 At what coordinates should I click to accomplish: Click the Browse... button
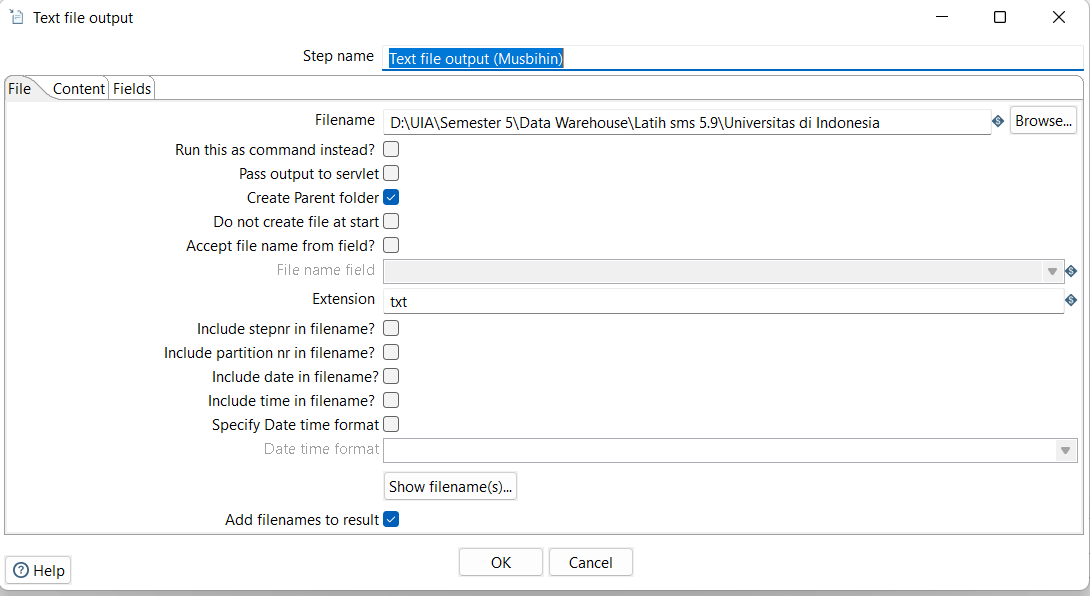click(x=1043, y=121)
